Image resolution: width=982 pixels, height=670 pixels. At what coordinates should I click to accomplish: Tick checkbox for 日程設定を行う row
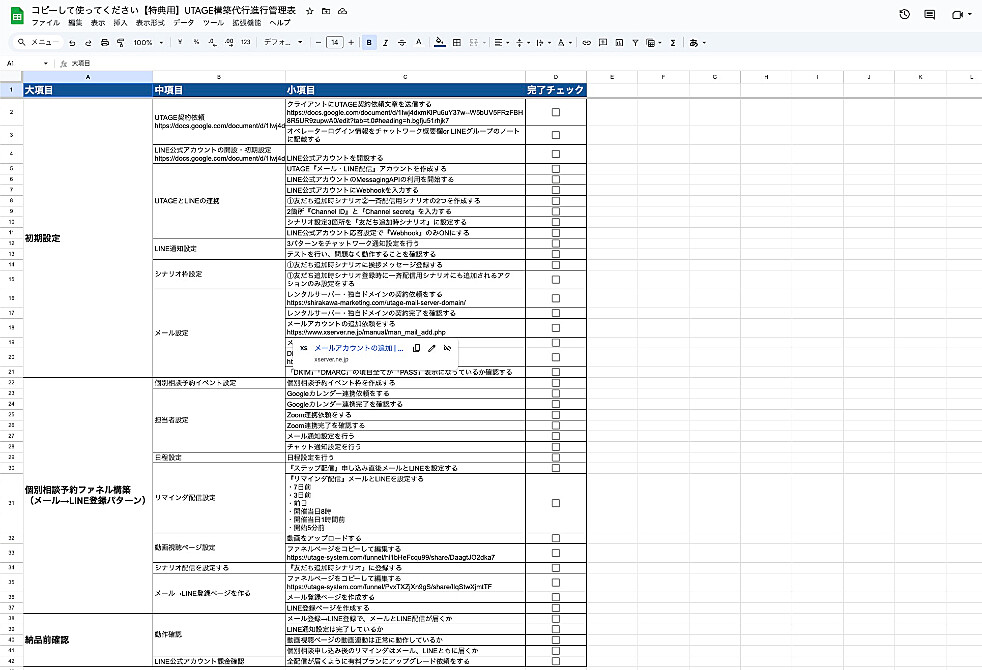556,458
